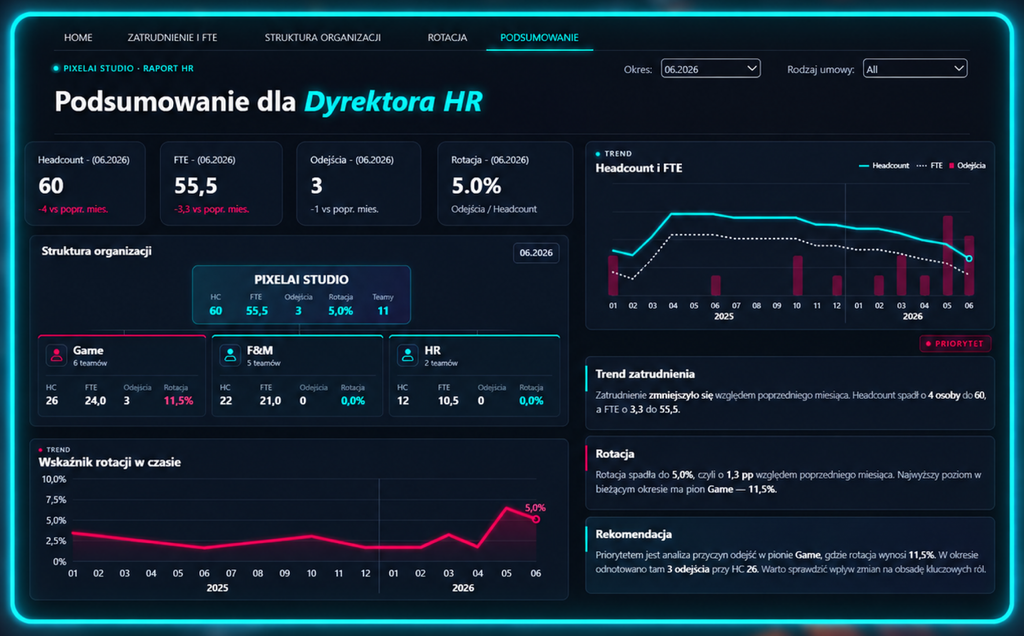Open the HOME tab
Image resolution: width=1024 pixels, height=636 pixels.
78,38
